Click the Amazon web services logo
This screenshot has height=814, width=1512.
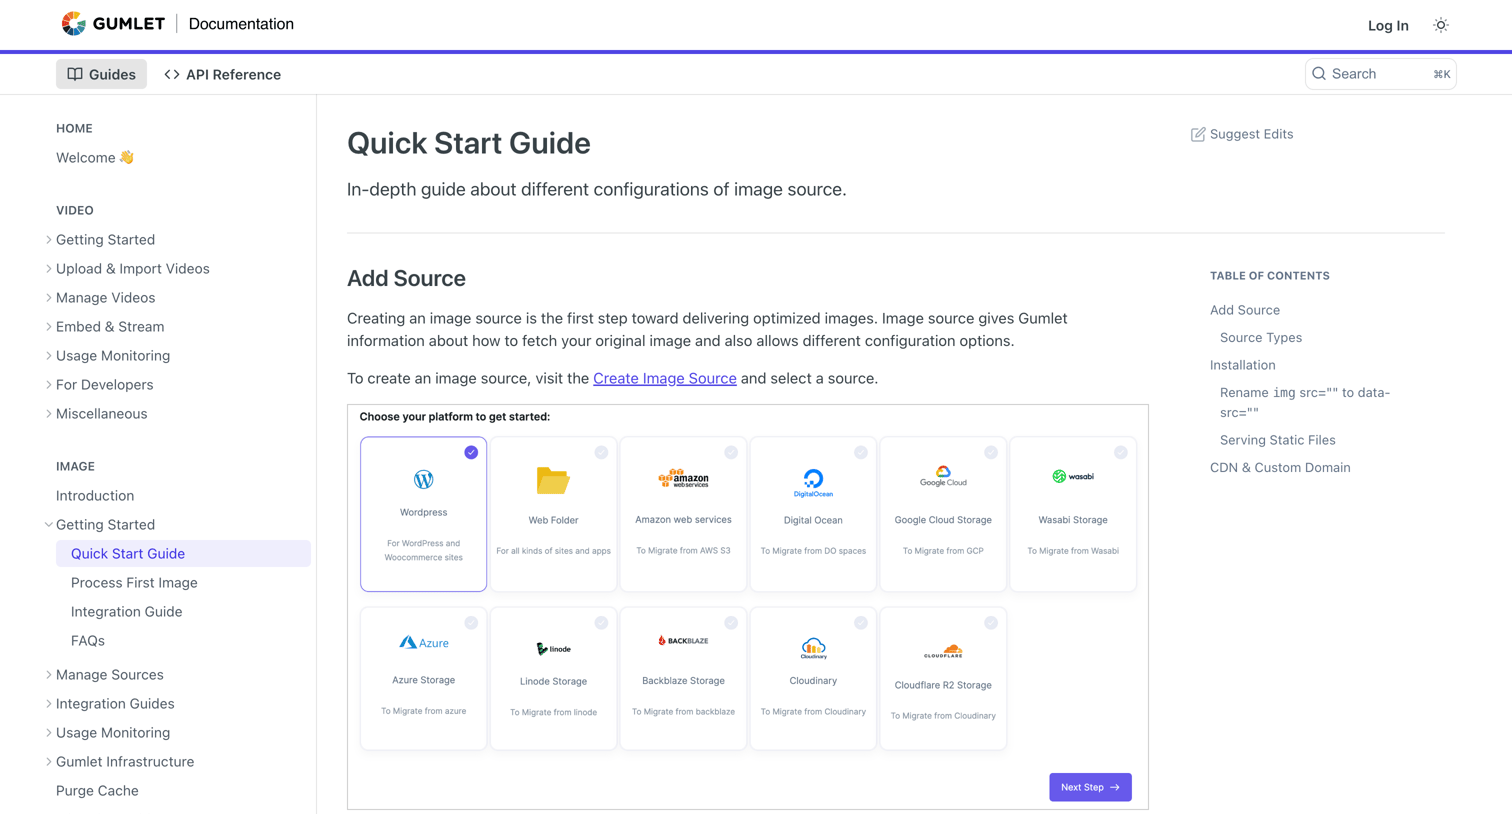683,479
